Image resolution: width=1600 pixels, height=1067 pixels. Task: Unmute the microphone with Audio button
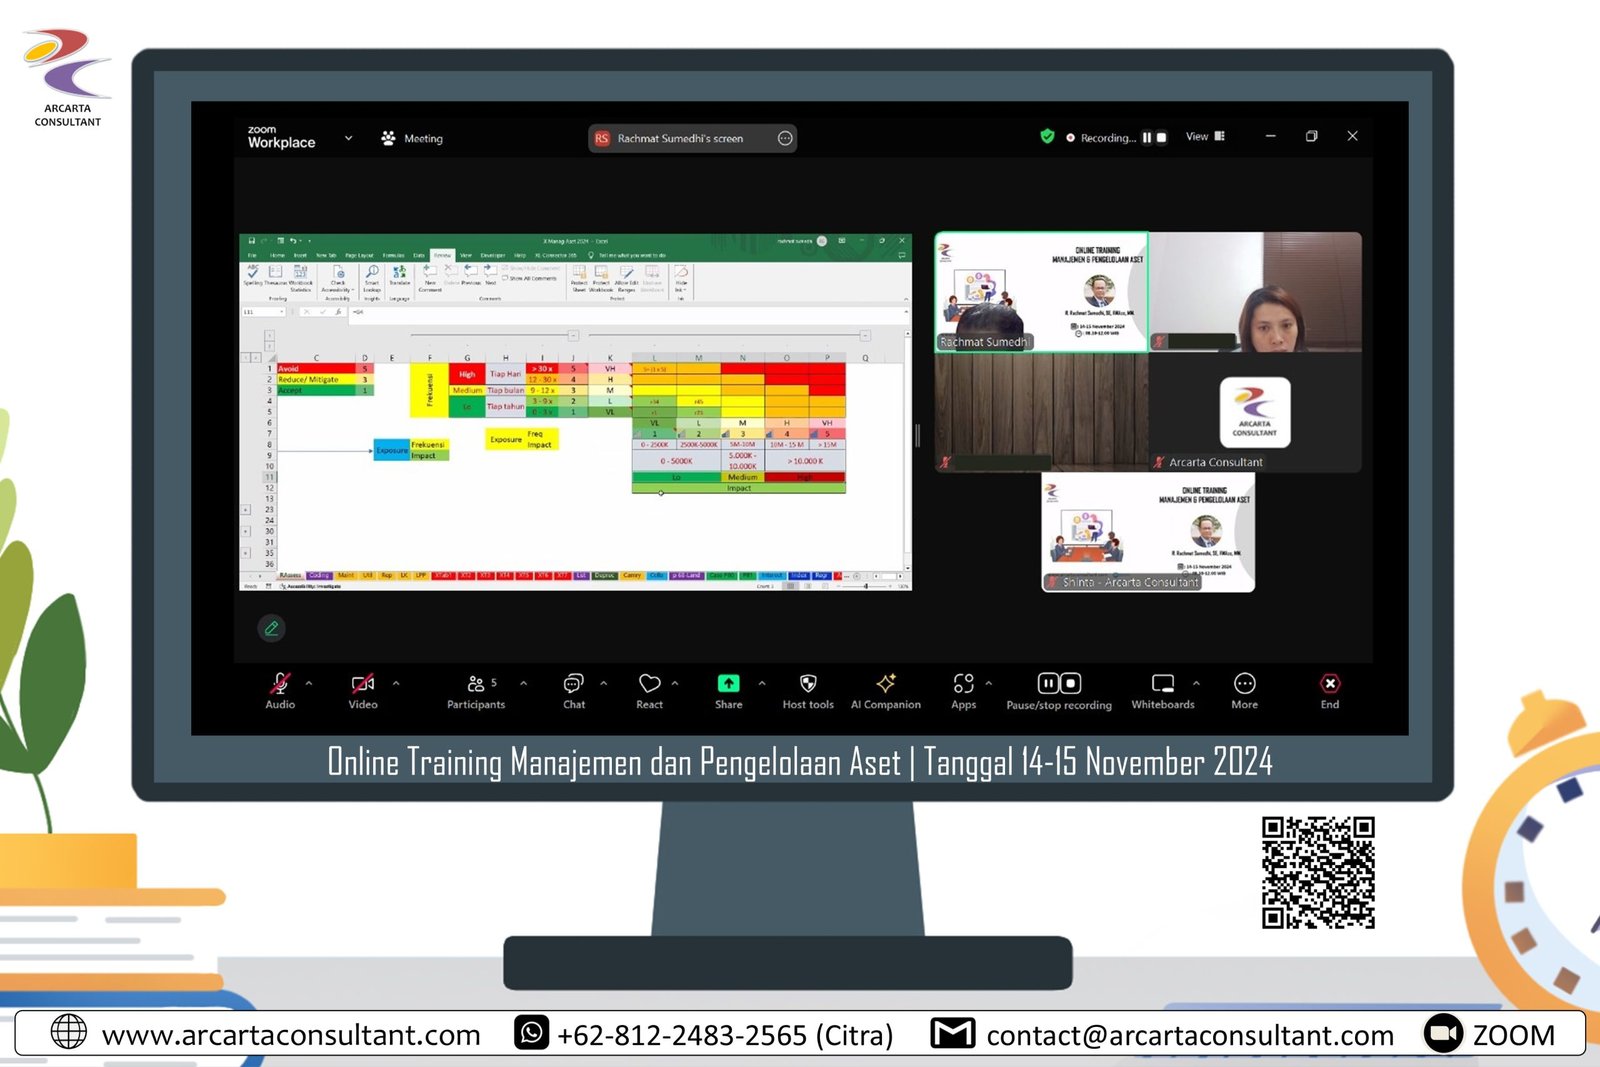tap(280, 685)
